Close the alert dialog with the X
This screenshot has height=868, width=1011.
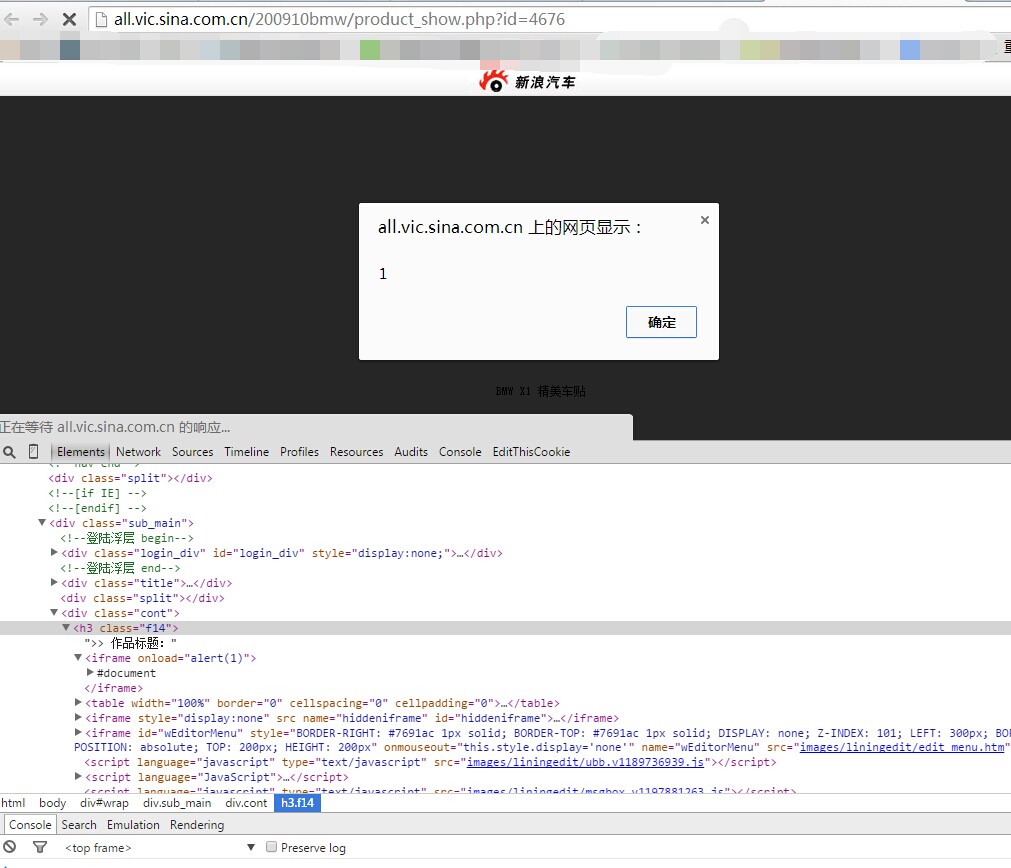click(x=705, y=220)
